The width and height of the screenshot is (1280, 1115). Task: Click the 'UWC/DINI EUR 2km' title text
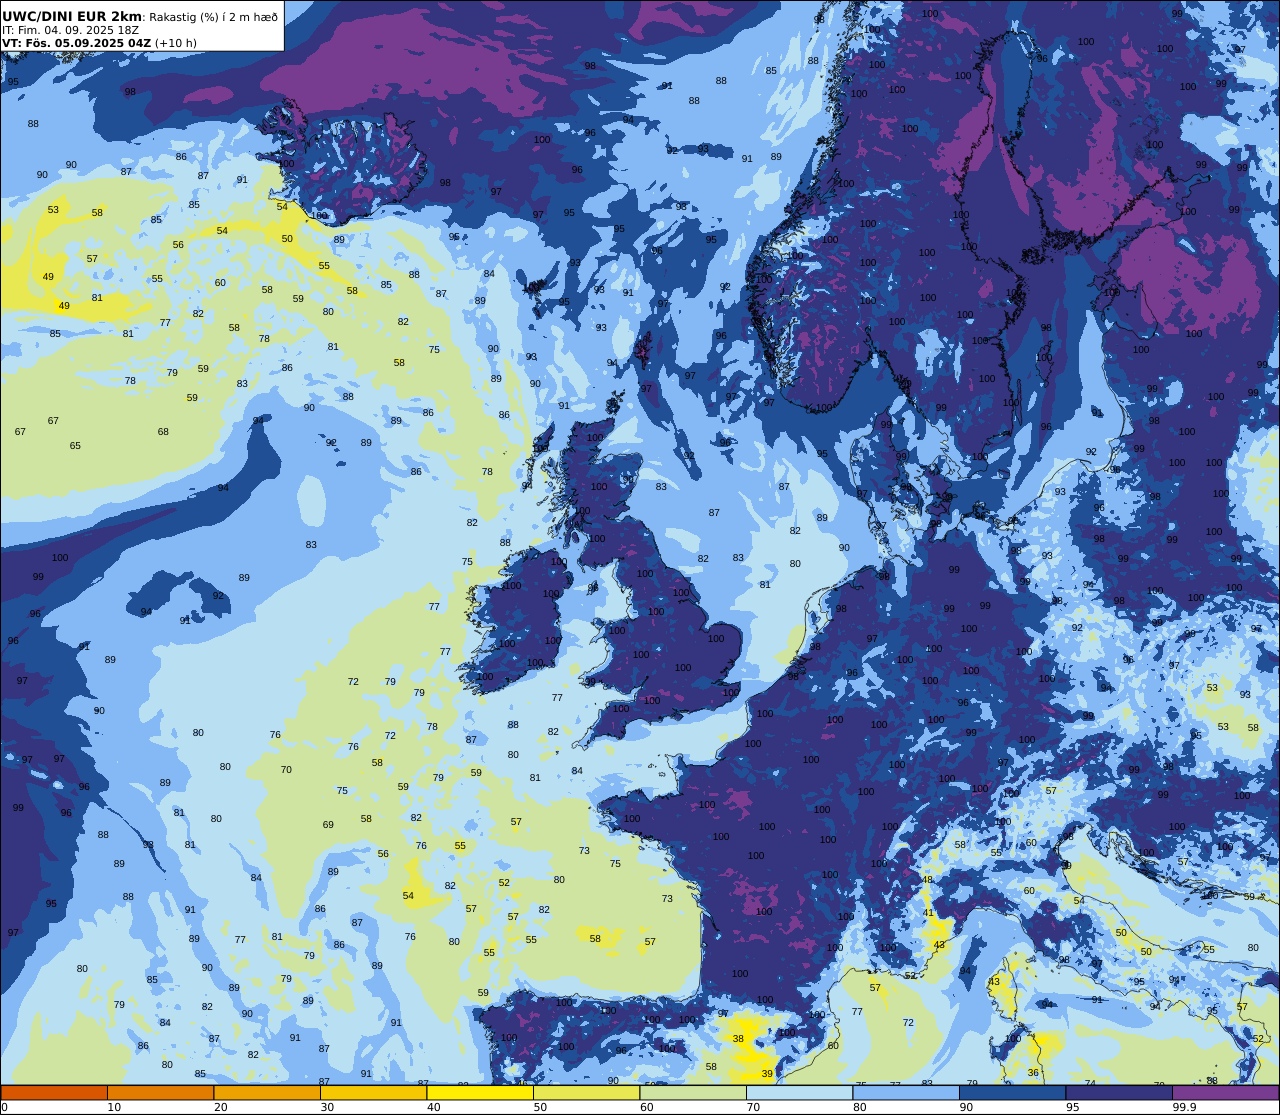coord(73,16)
